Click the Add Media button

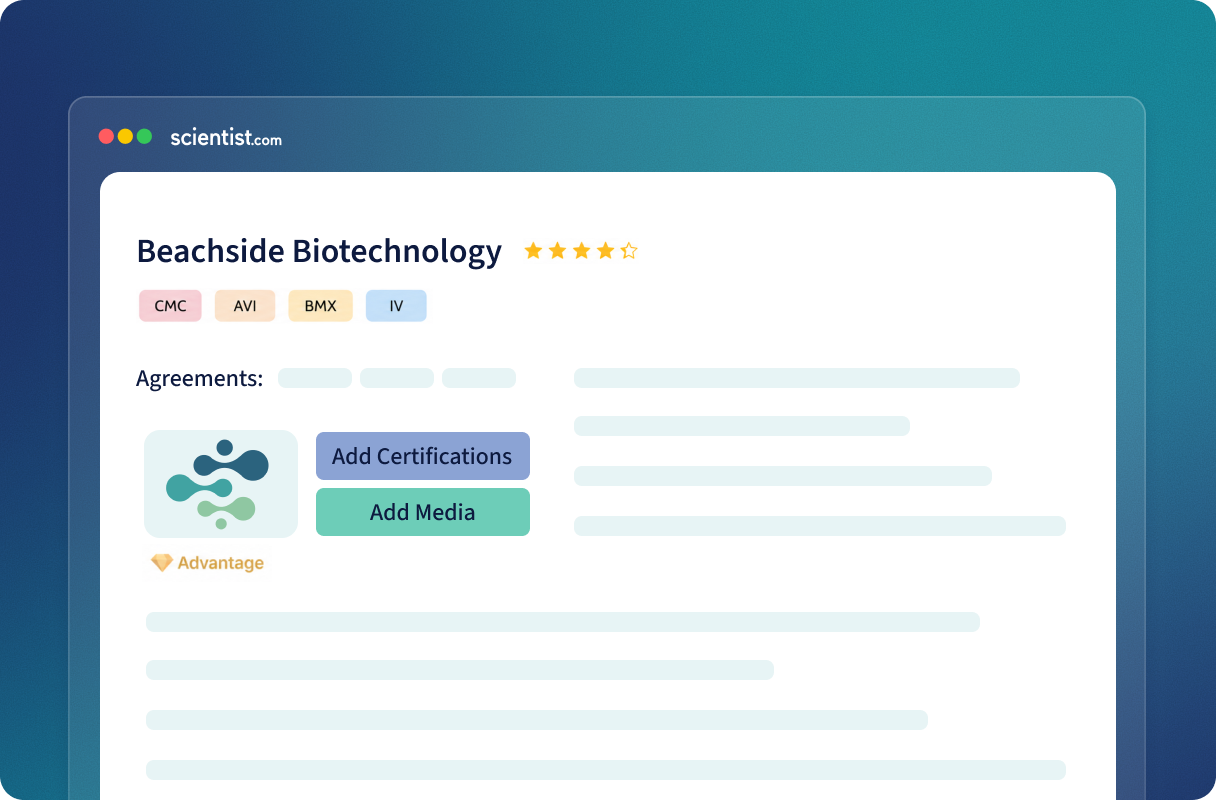pyautogui.click(x=423, y=512)
